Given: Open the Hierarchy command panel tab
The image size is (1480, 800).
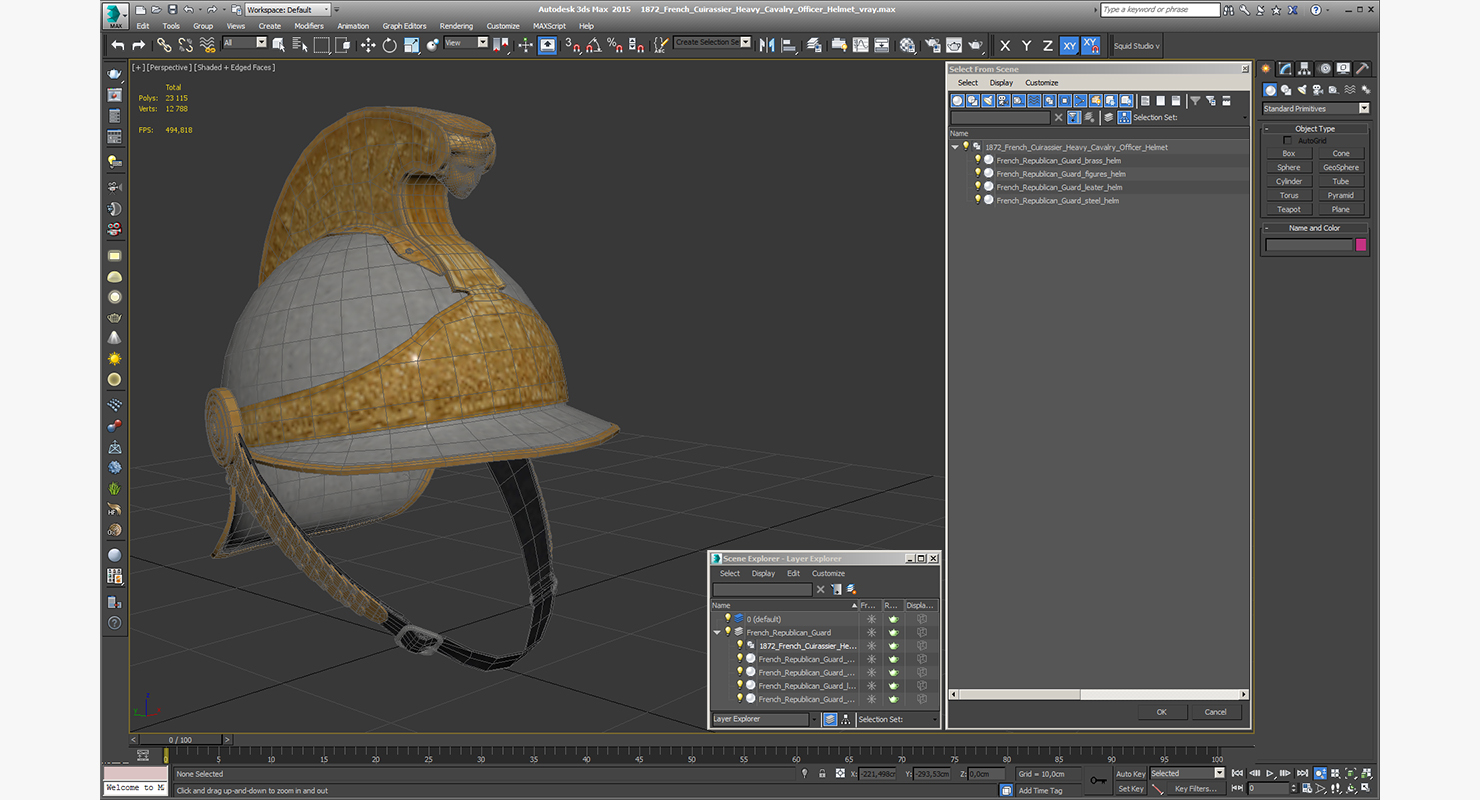Looking at the screenshot, I should click(1305, 69).
